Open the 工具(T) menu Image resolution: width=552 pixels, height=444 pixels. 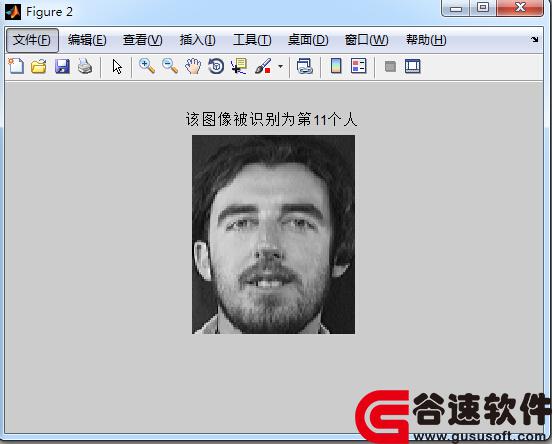tap(252, 40)
